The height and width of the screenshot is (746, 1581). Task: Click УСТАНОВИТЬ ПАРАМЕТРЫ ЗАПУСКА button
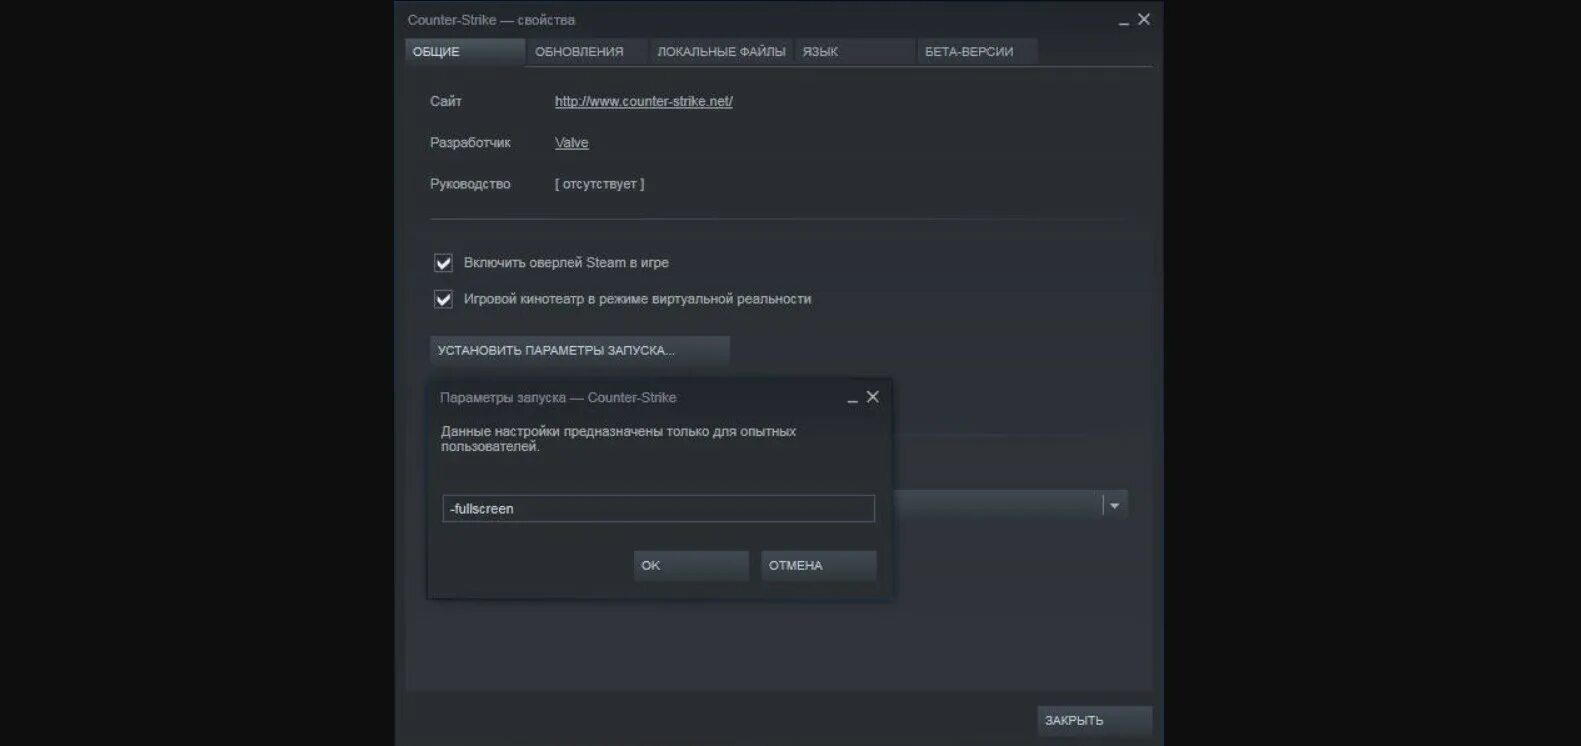point(580,350)
